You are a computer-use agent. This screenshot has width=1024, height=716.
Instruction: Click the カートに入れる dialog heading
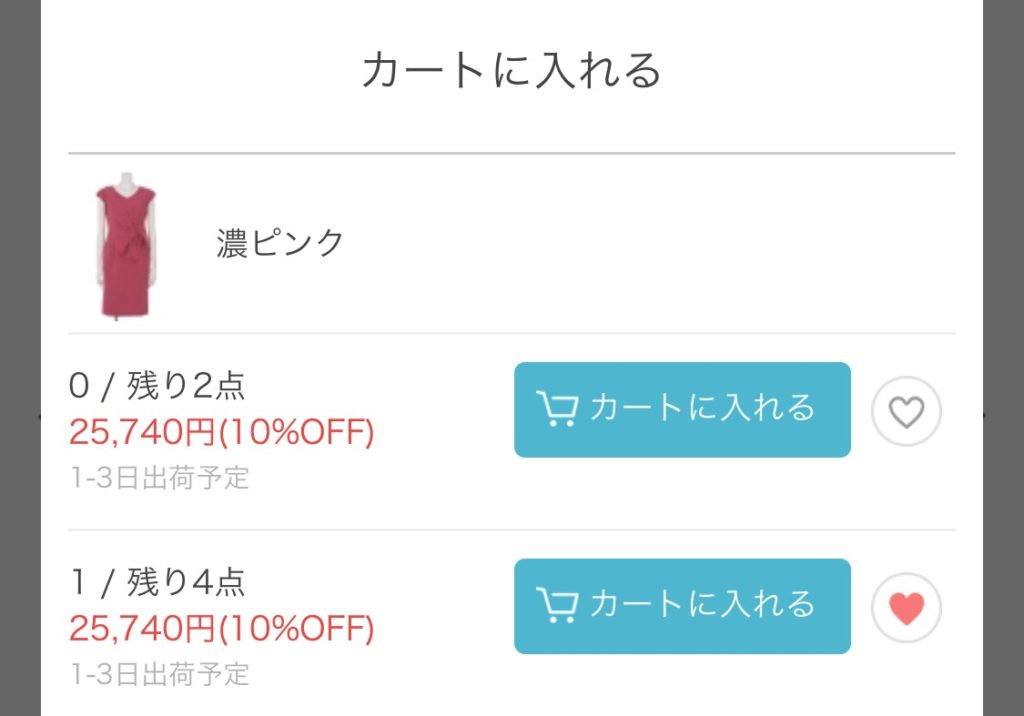coord(512,70)
